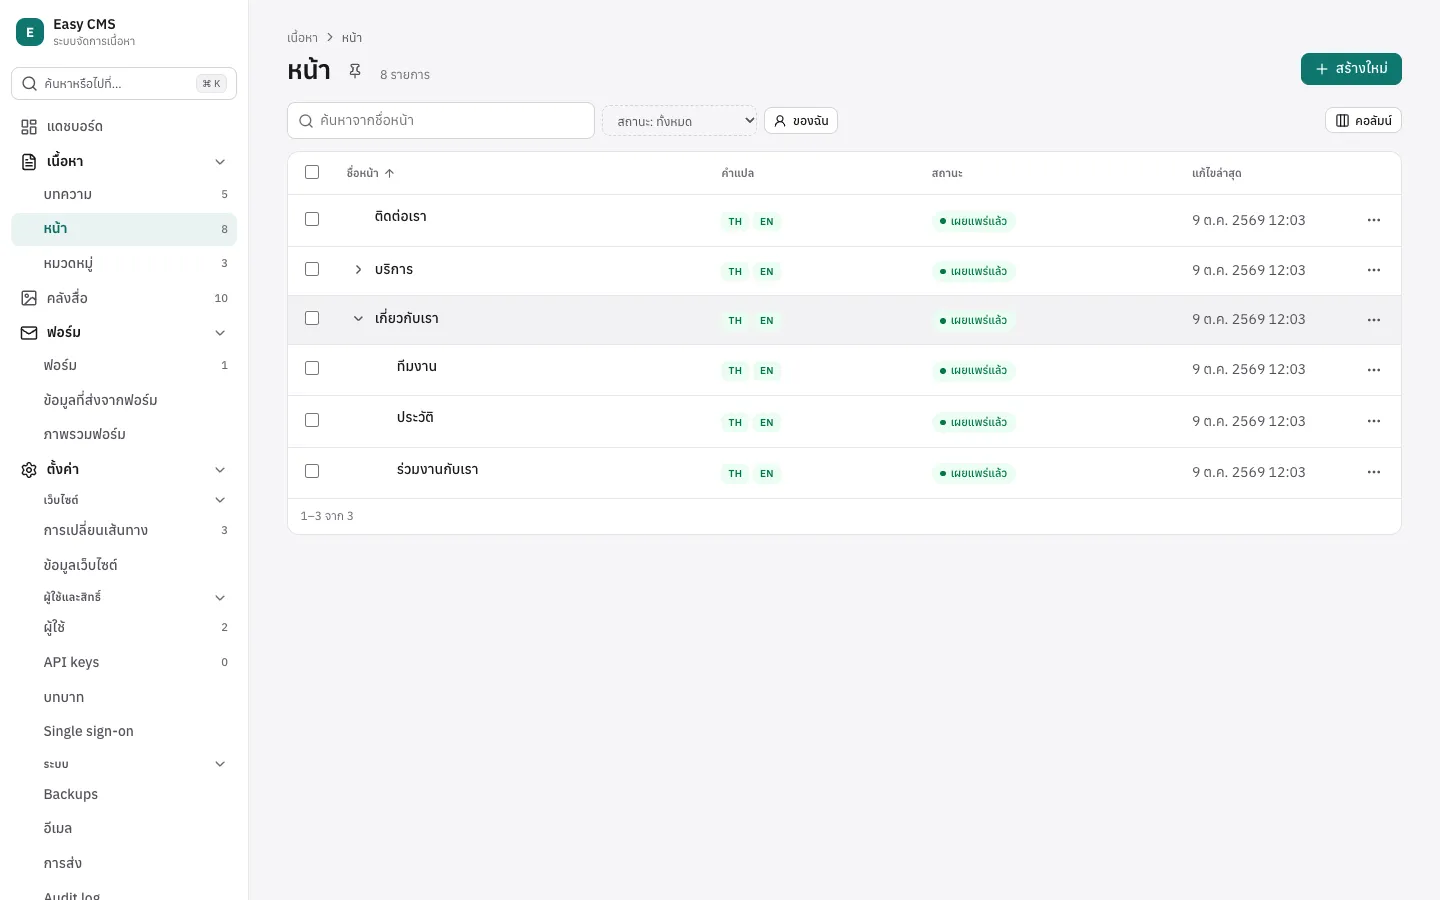Image resolution: width=1440 pixels, height=900 pixels.
Task: Check the ทีมงาน row checkbox
Action: 312,368
